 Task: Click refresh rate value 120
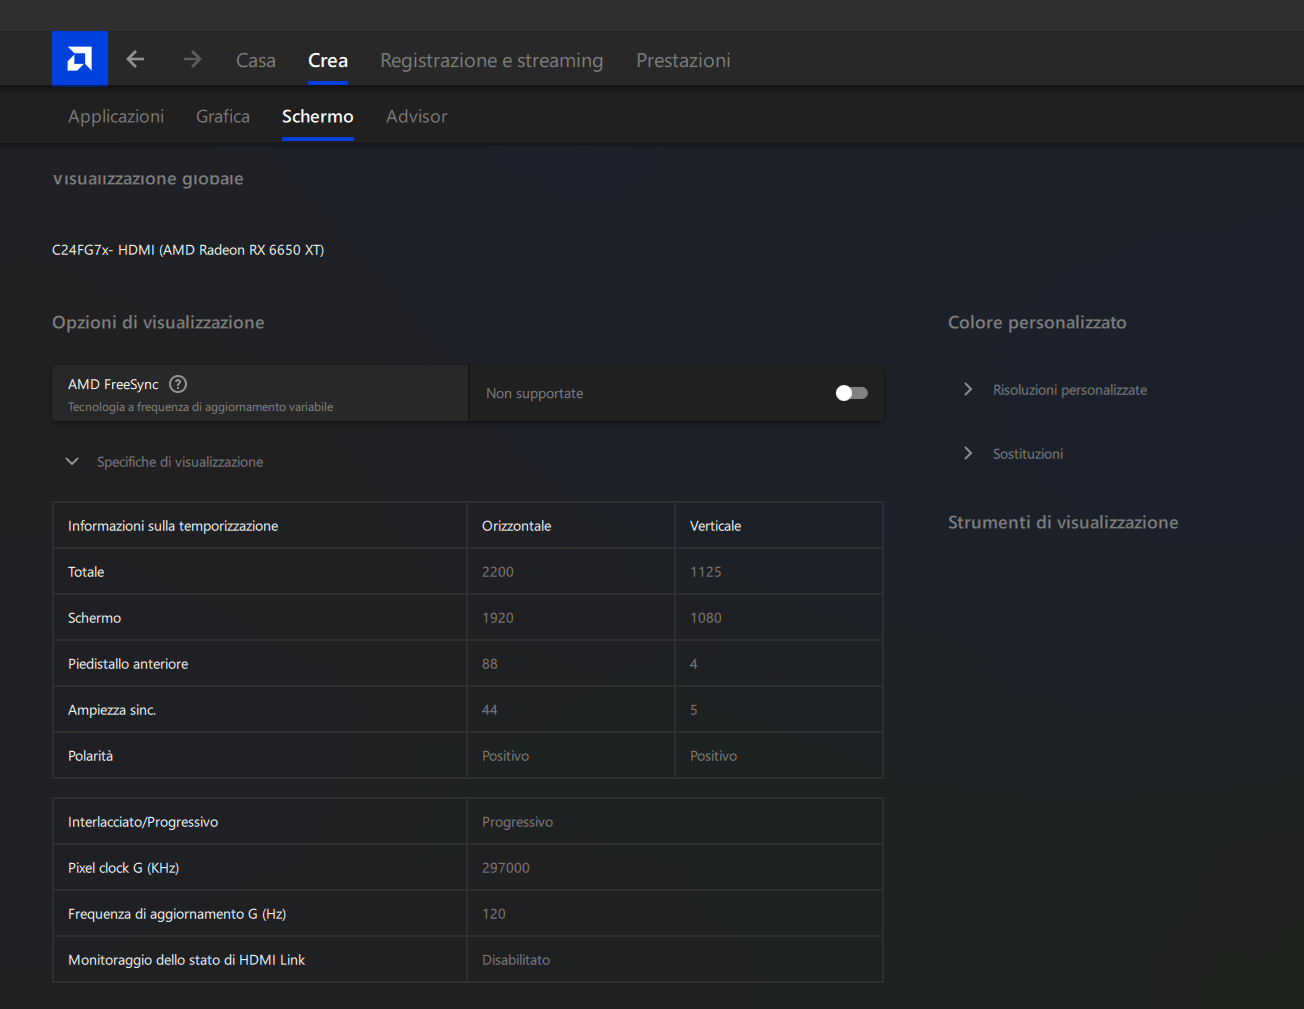pyautogui.click(x=493, y=914)
